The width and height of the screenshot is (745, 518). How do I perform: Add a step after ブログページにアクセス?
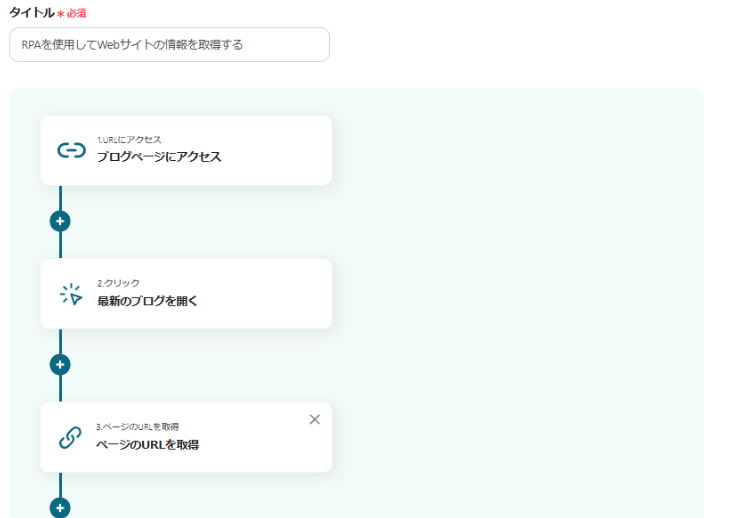pyautogui.click(x=60, y=221)
